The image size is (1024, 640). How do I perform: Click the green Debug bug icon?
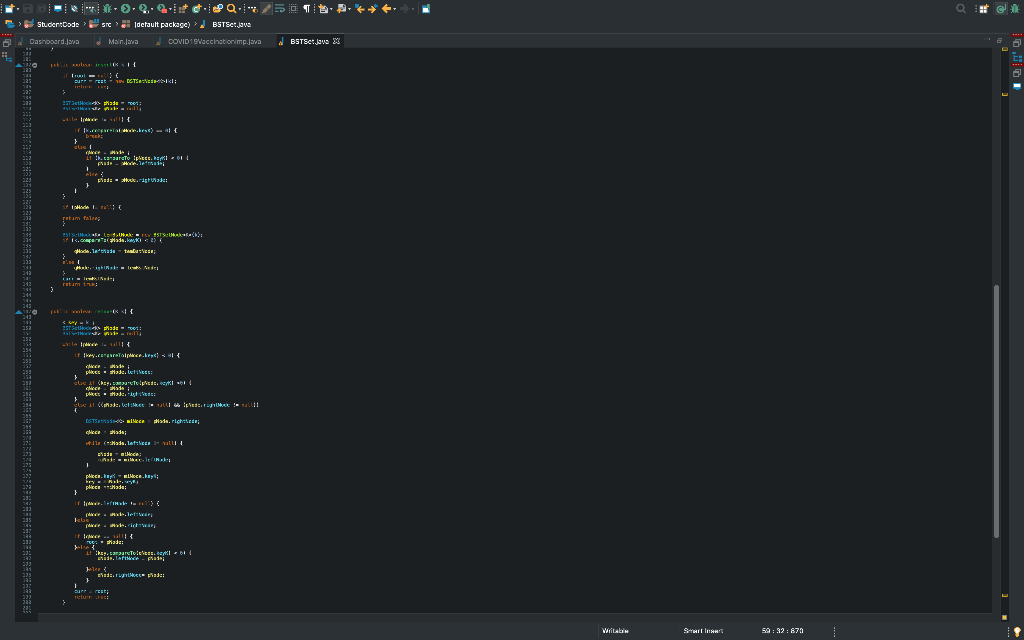coord(107,8)
